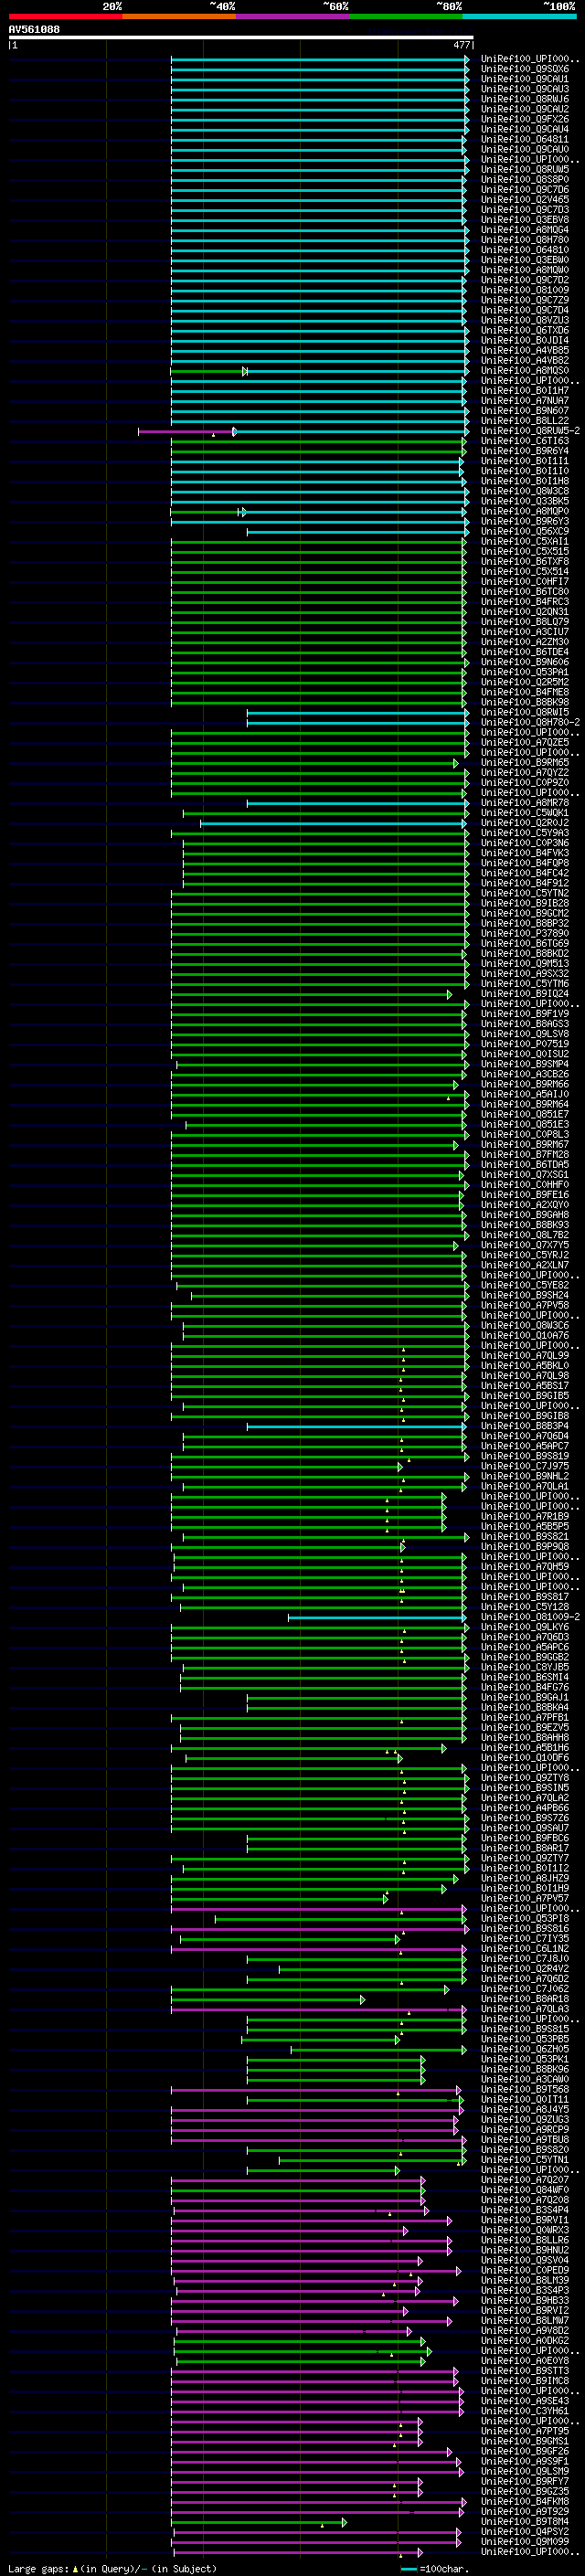
Task: Click hit label UniRef100_B9N606
Action: click(x=525, y=662)
